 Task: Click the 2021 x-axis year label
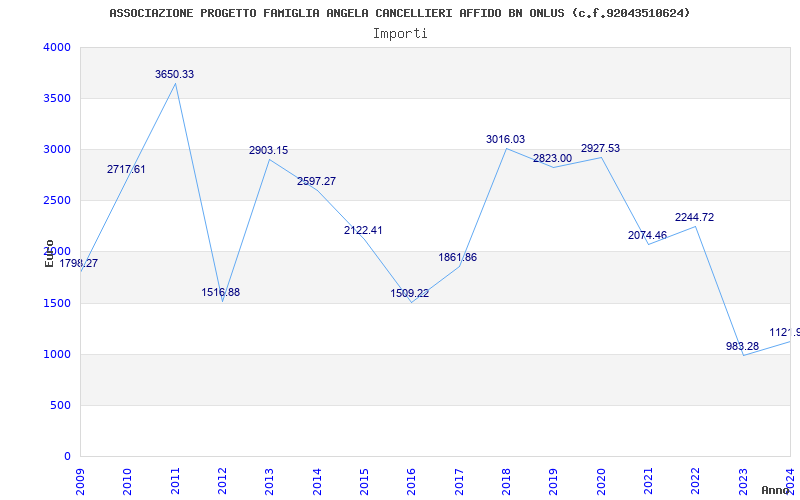pyautogui.click(x=648, y=481)
